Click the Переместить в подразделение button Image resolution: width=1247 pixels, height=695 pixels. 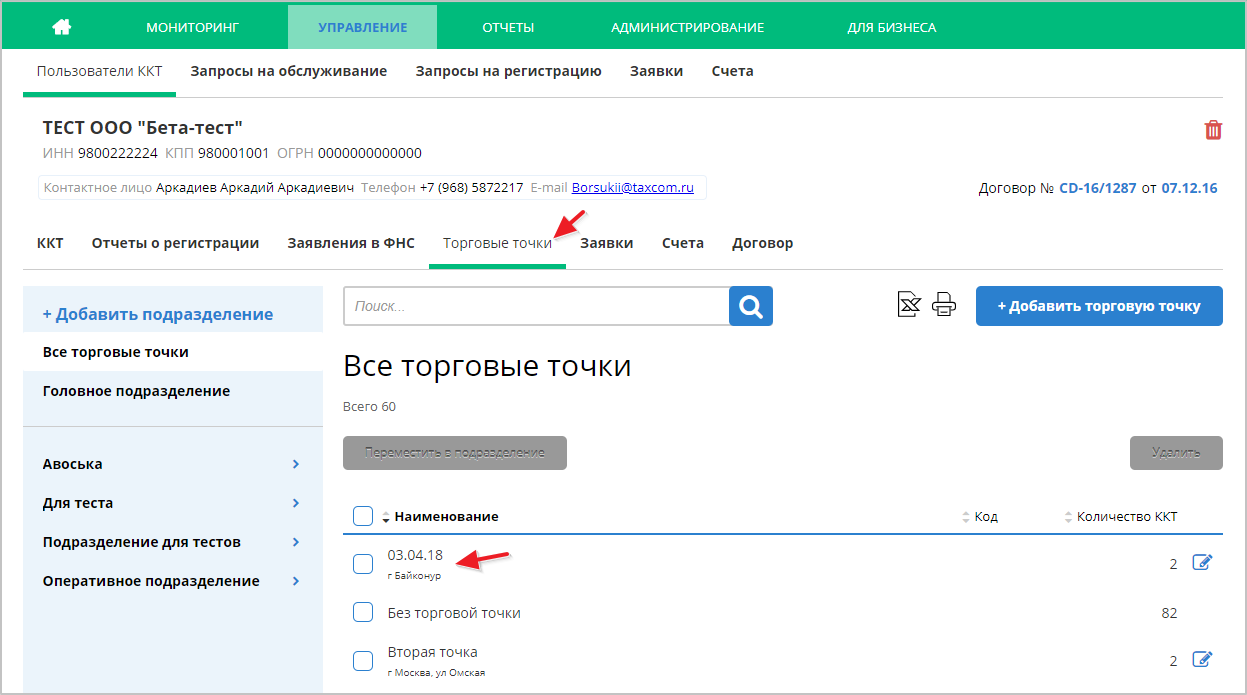455,453
